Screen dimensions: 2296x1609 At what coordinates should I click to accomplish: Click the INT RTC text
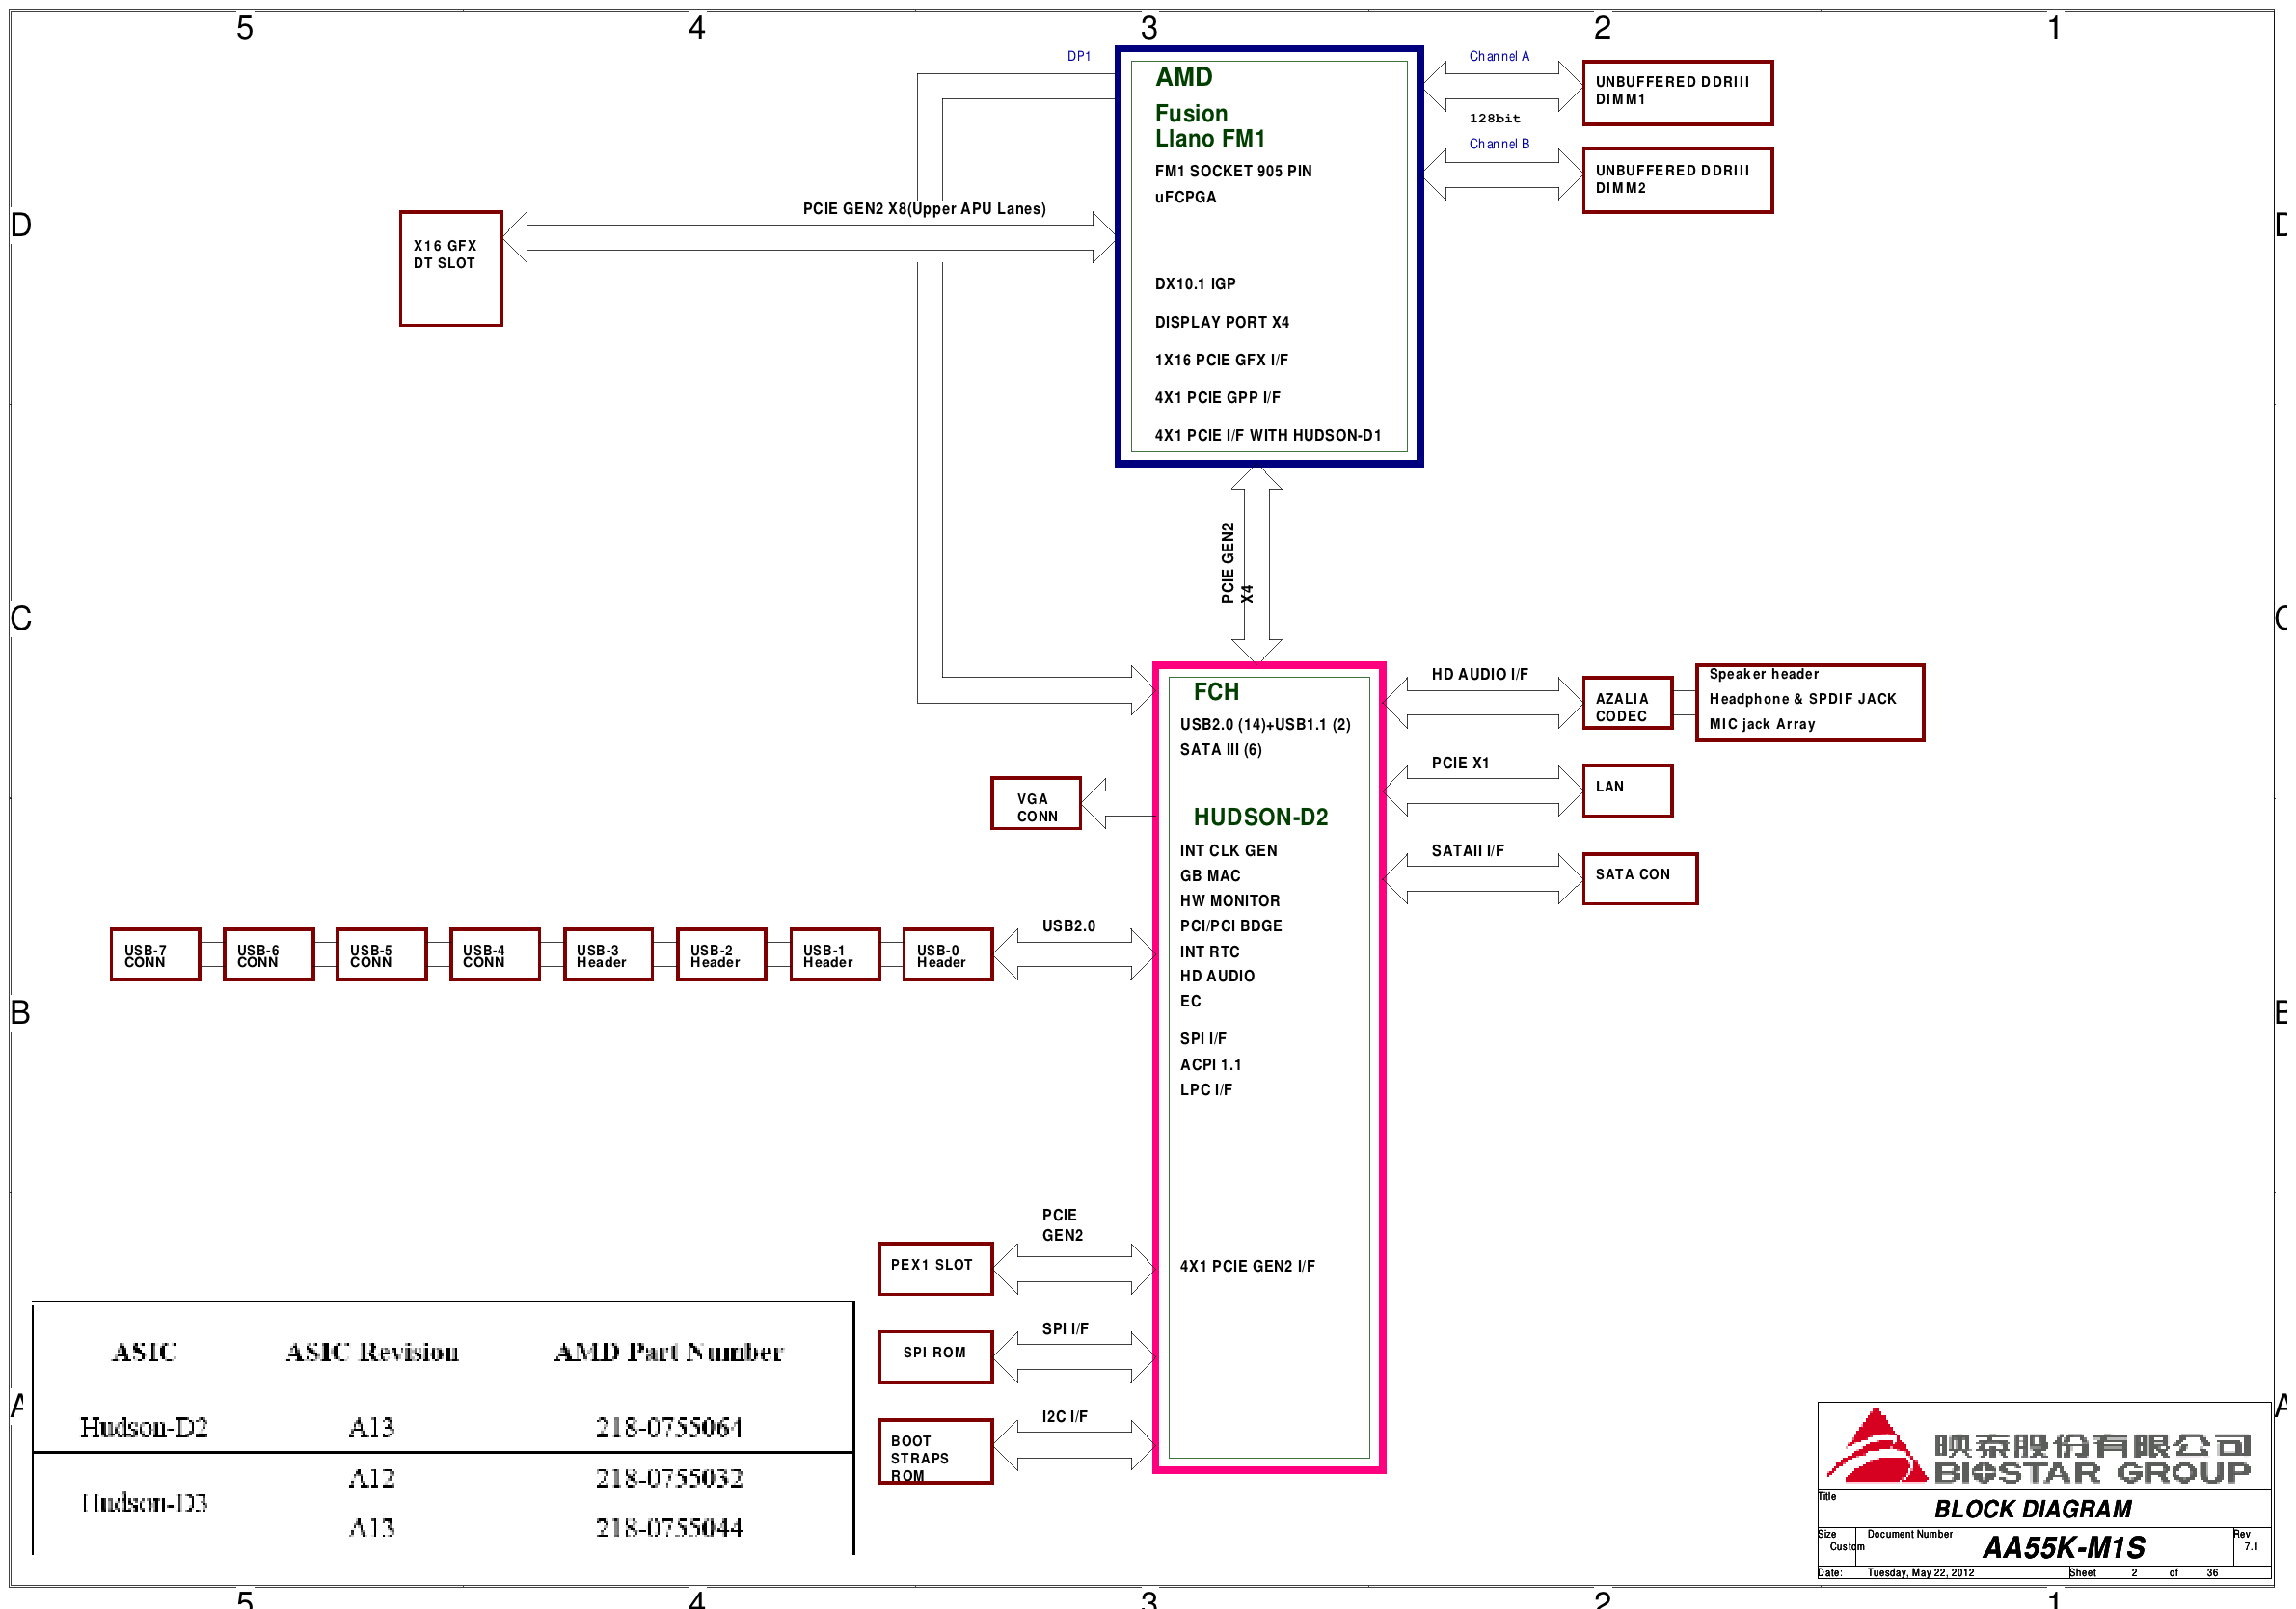(x=1209, y=952)
